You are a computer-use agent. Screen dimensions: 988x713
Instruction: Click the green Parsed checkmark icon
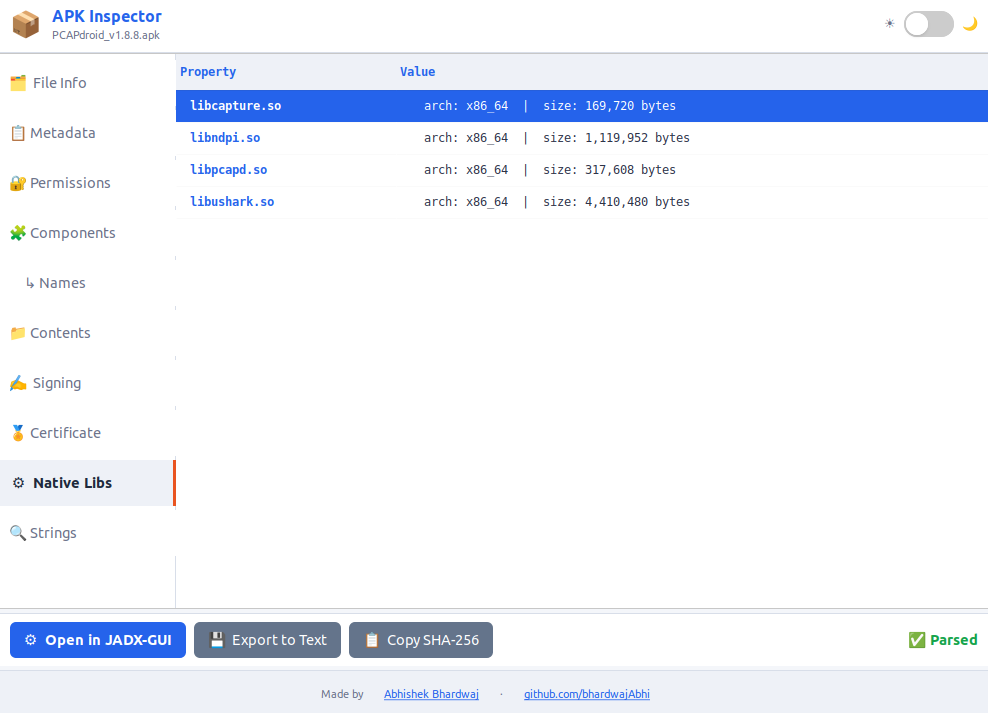click(x=917, y=640)
